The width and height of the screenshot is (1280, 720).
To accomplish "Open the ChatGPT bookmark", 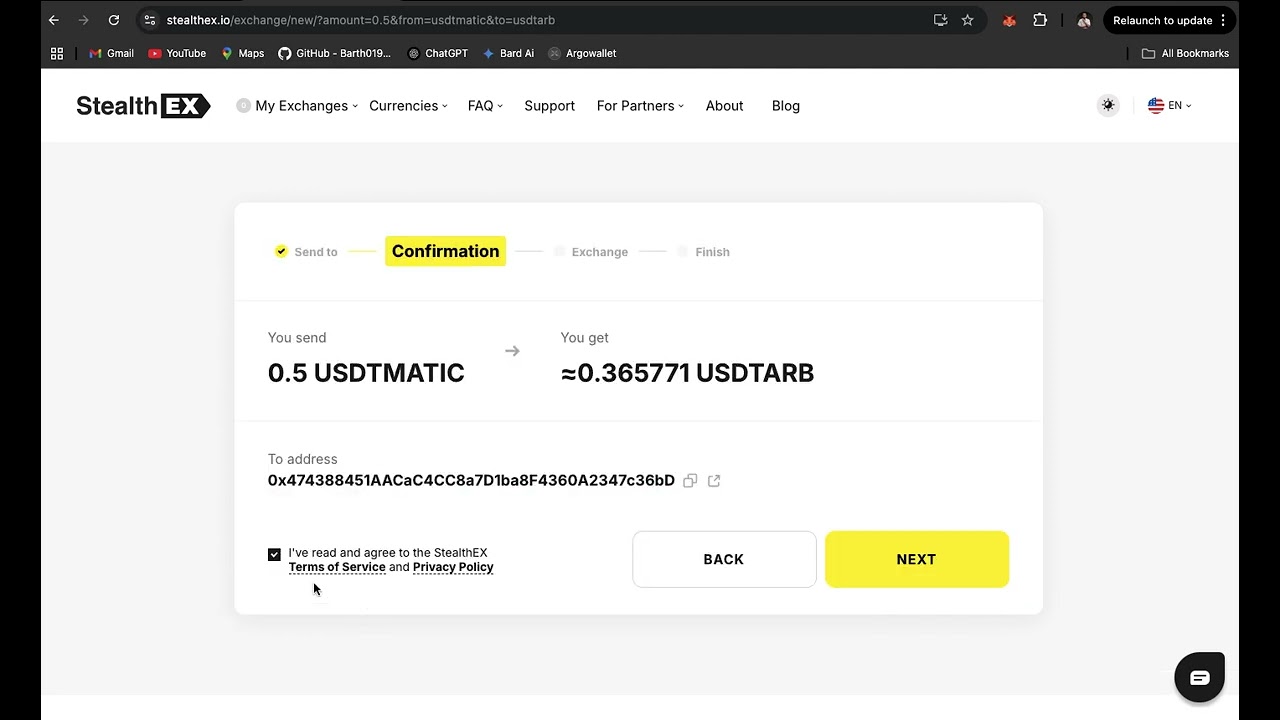I will (437, 53).
